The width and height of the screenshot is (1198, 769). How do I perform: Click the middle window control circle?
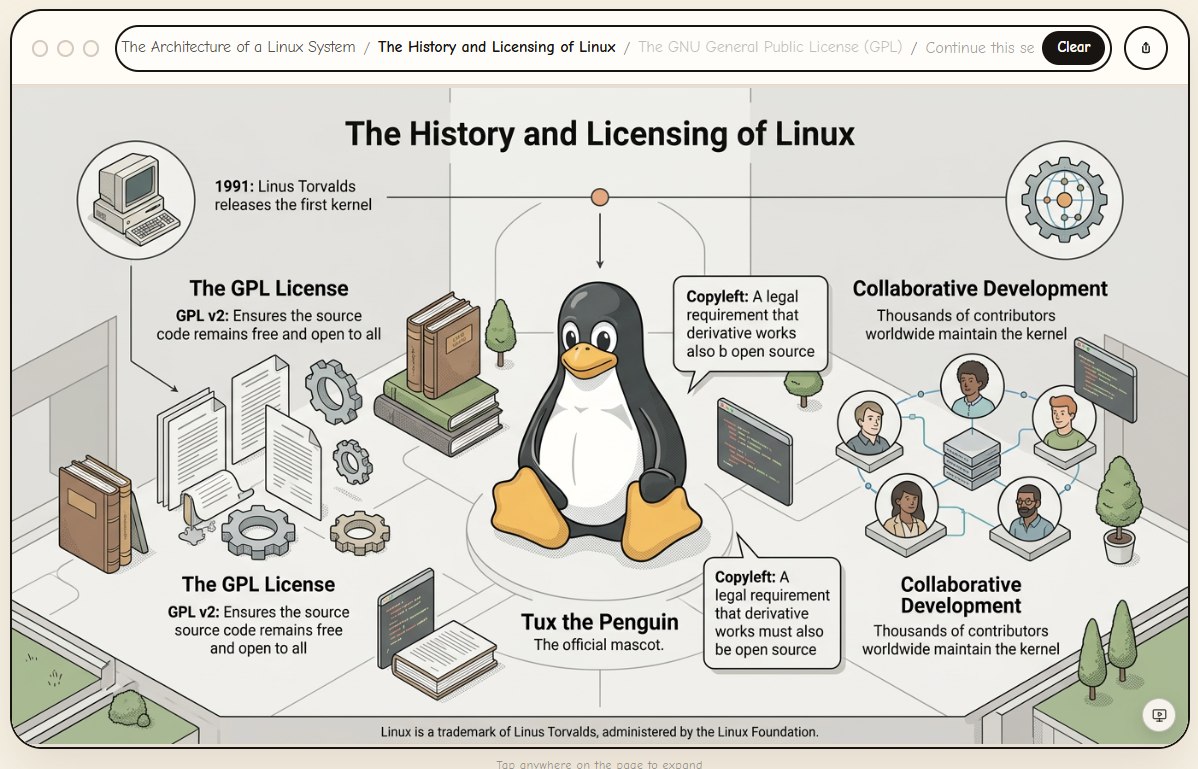(65, 47)
